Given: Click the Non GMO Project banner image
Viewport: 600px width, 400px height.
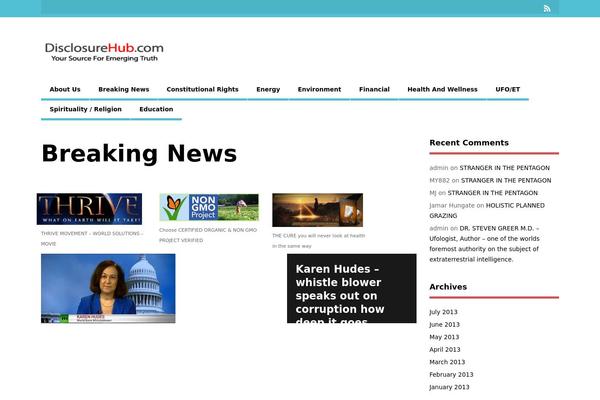Looking at the screenshot, I should (x=209, y=207).
